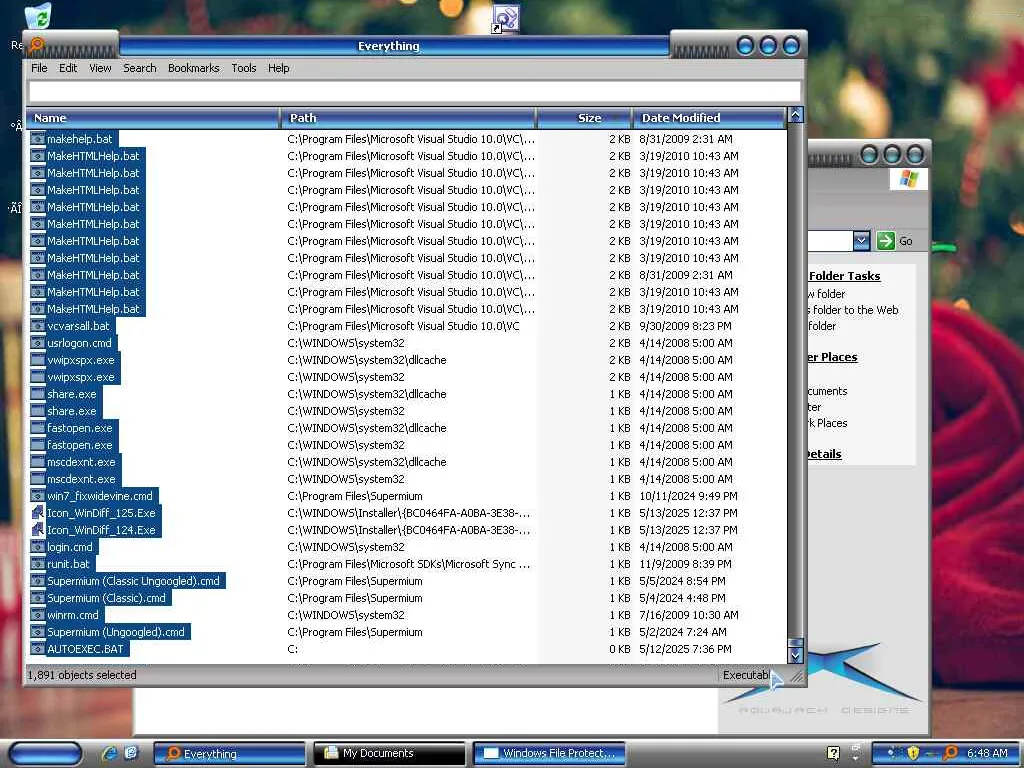
Task: Collapse the Folder Tasks panel header
Action: point(844,276)
